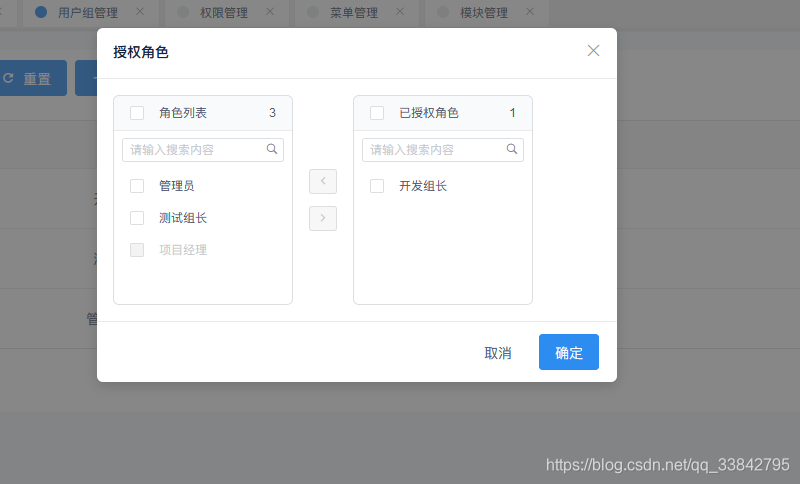Close the 权限管理 tab
The width and height of the screenshot is (800, 484).
coord(270,11)
